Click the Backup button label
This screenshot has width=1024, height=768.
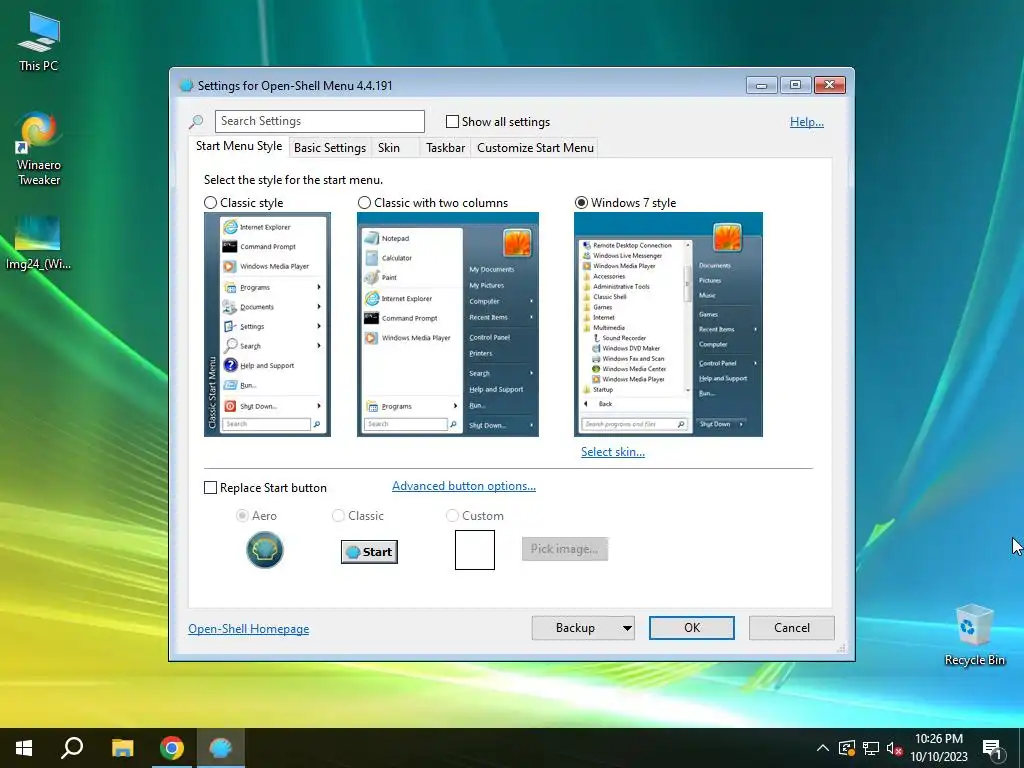pyautogui.click(x=575, y=628)
